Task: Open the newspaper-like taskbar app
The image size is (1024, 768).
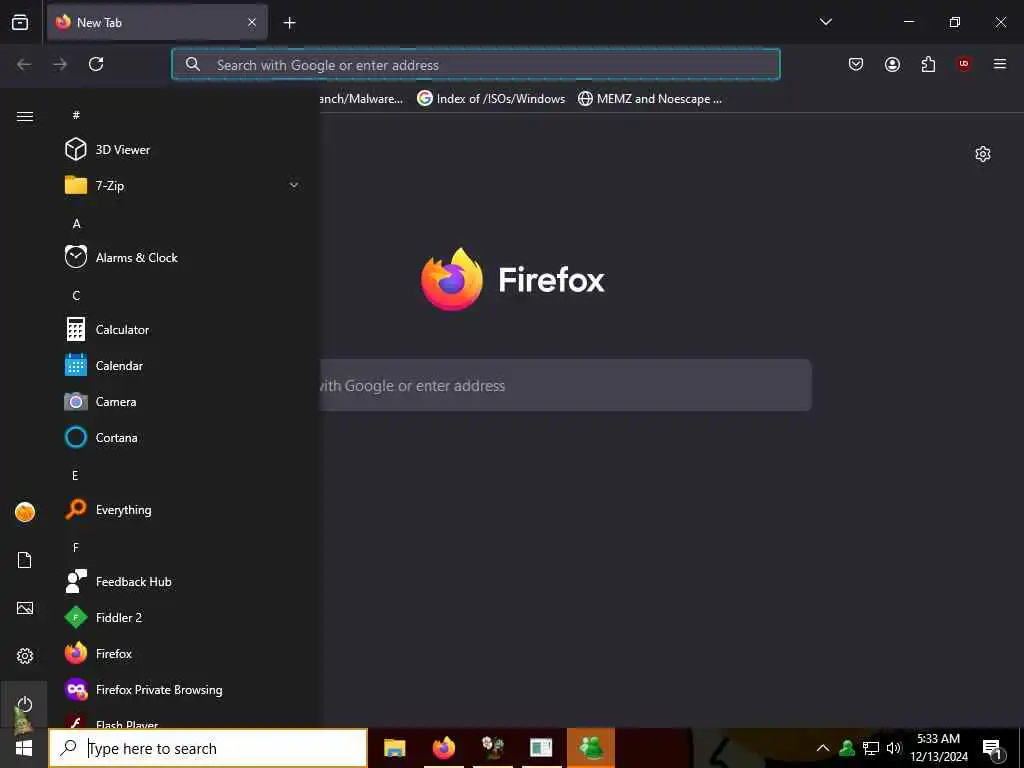Action: (x=541, y=748)
